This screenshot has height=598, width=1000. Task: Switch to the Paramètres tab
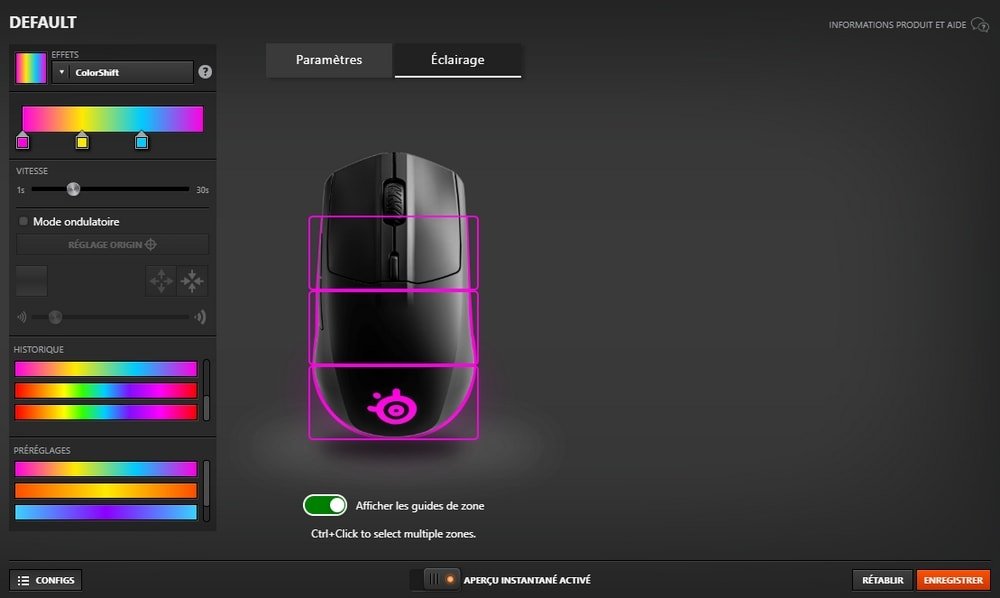pyautogui.click(x=329, y=60)
